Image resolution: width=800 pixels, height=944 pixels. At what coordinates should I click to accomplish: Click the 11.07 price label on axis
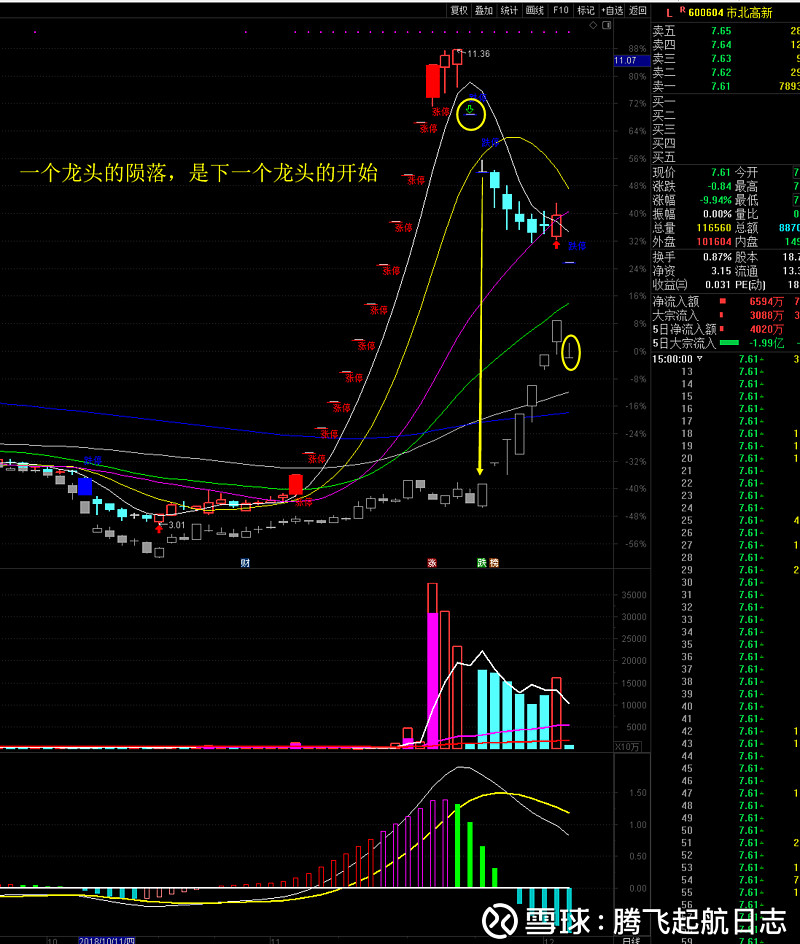pos(626,61)
